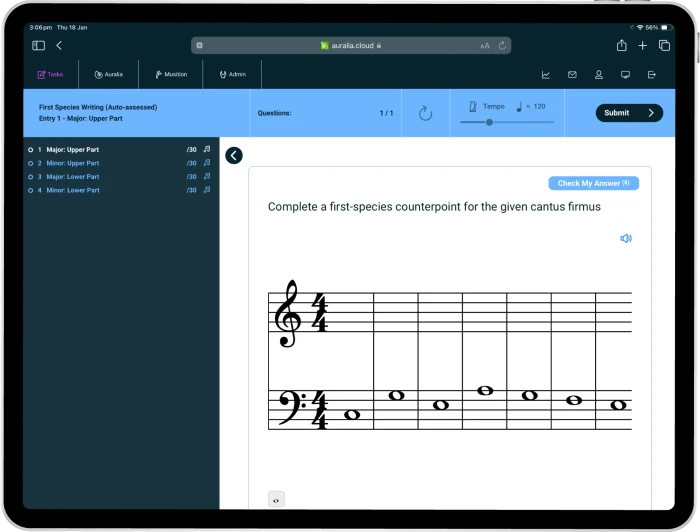Viewport: 700px width, 532px height.
Task: Select the 'Minor: Upper Part' radio circle
Action: click(31, 163)
